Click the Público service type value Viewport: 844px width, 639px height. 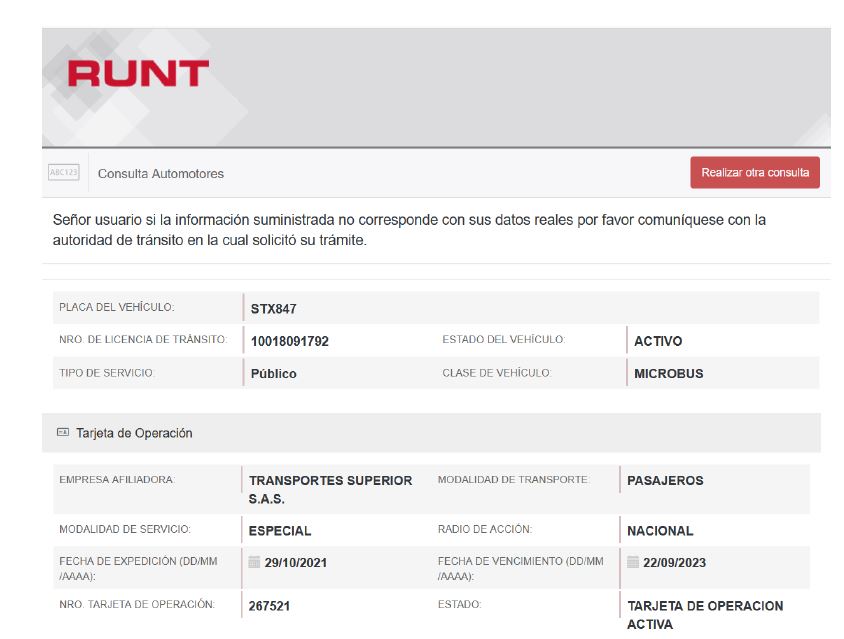[273, 374]
